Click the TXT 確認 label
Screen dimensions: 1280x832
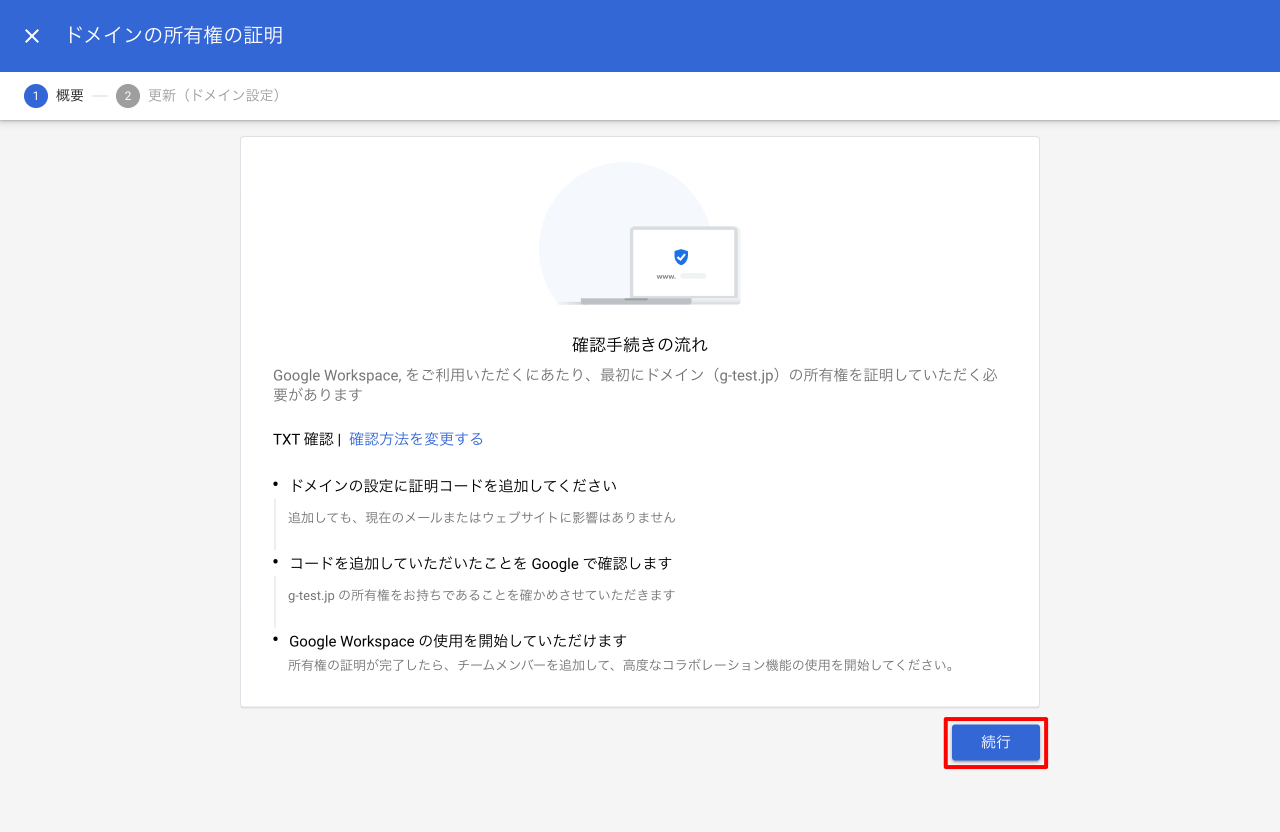coord(304,439)
